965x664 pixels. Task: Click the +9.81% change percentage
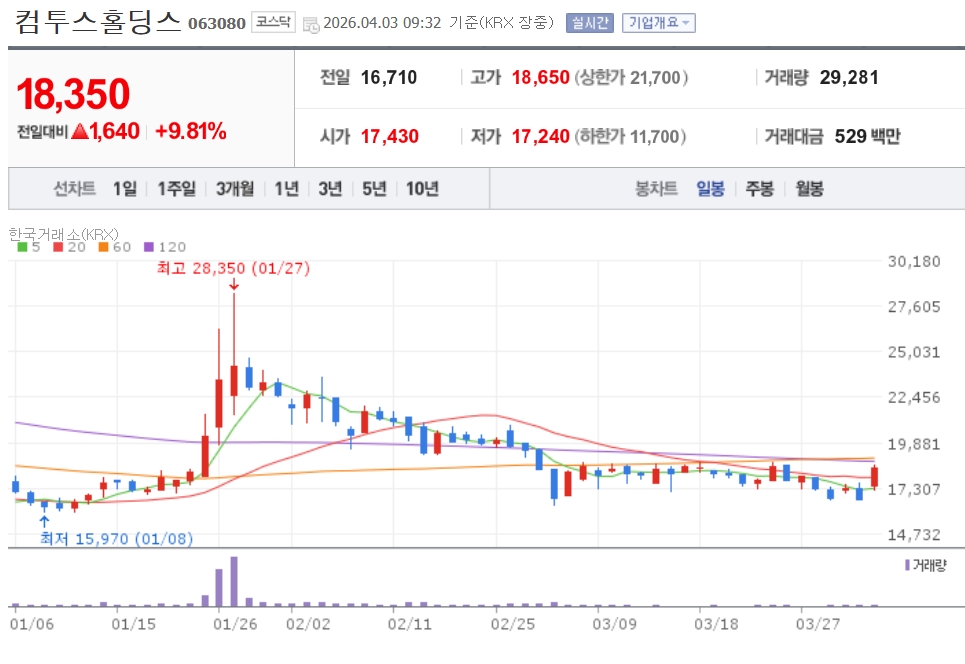tap(191, 131)
